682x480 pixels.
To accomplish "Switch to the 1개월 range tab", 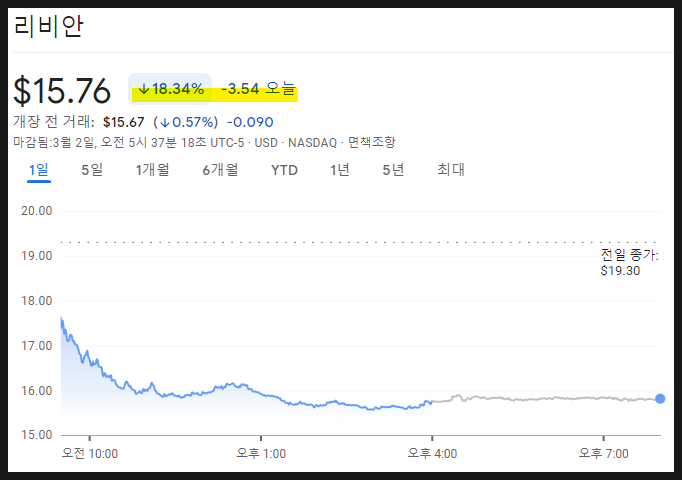I will coord(153,170).
